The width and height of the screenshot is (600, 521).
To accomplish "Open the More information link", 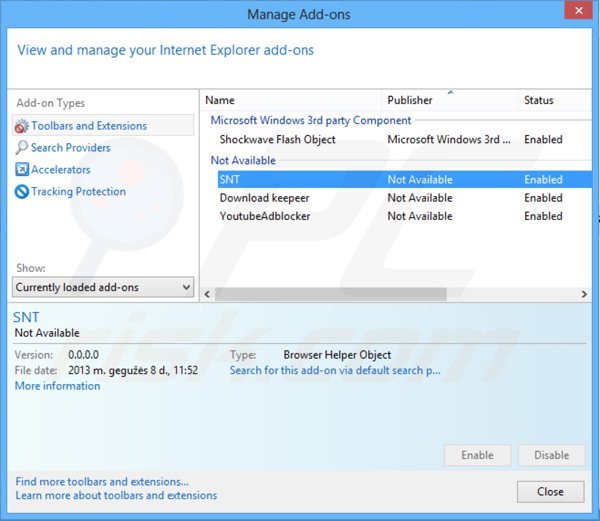I will (x=57, y=386).
